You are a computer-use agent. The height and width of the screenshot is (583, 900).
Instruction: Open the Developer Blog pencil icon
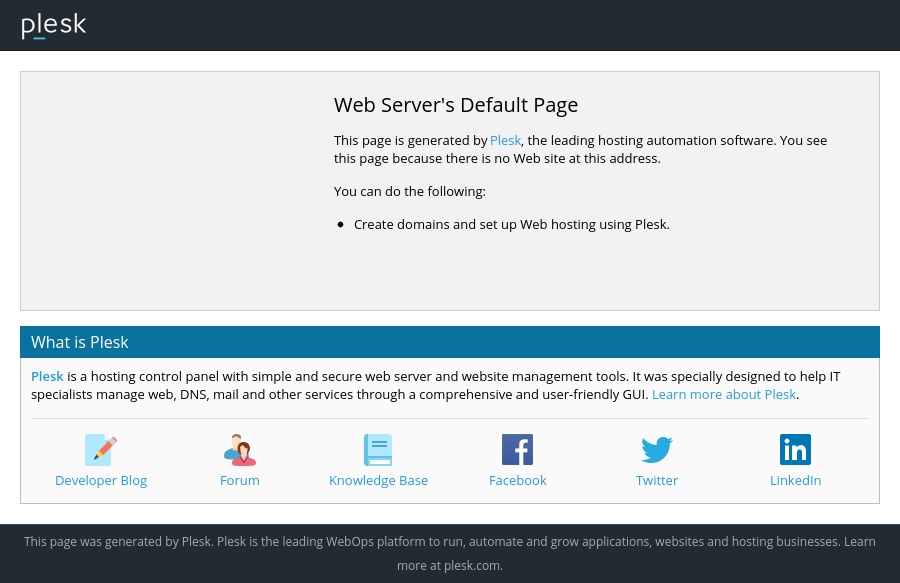[x=101, y=450]
